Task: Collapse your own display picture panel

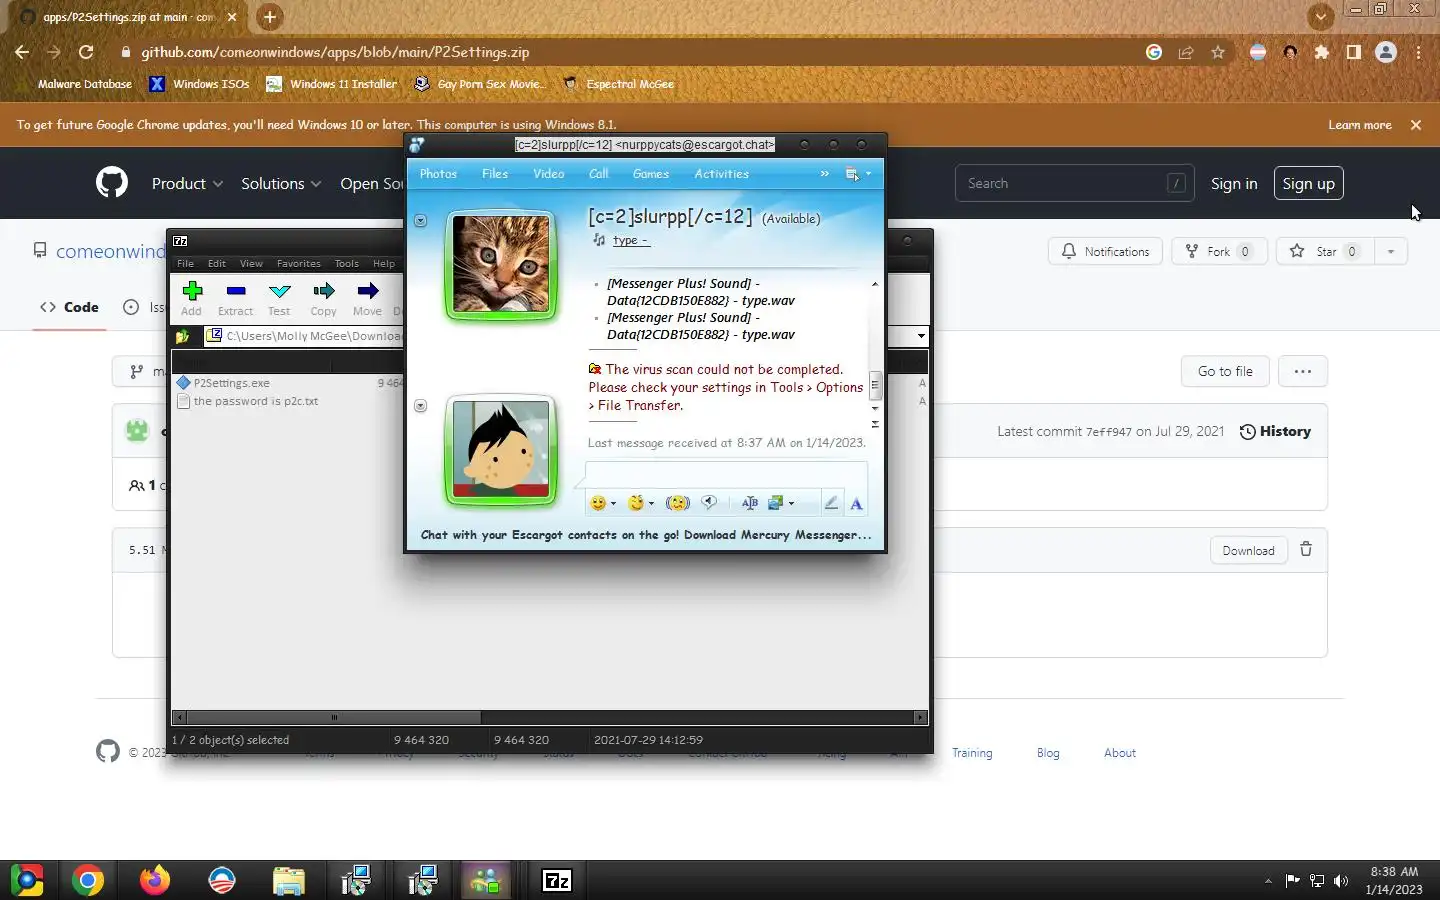Action: pyautogui.click(x=421, y=405)
